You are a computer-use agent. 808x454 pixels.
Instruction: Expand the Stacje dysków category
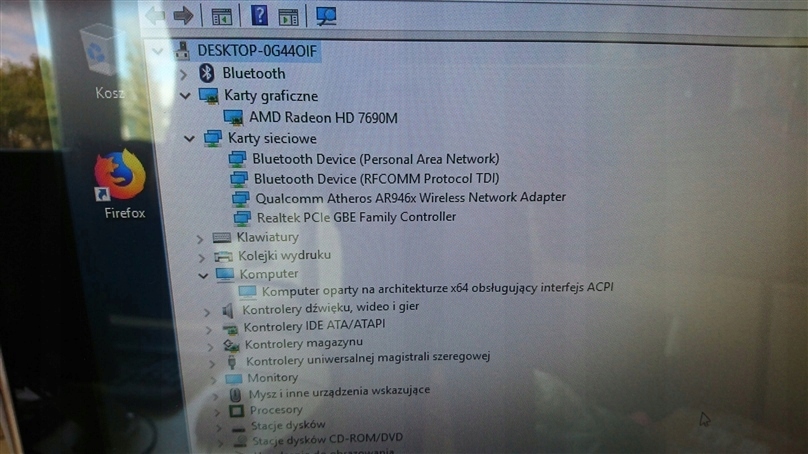[x=219, y=428]
